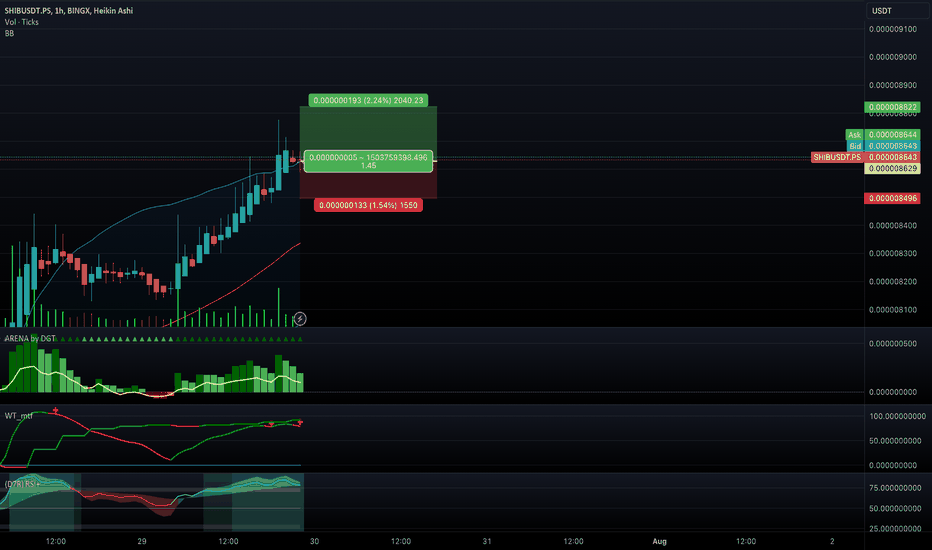
Task: Click the green profit target label 2040.23
Action: [368, 100]
